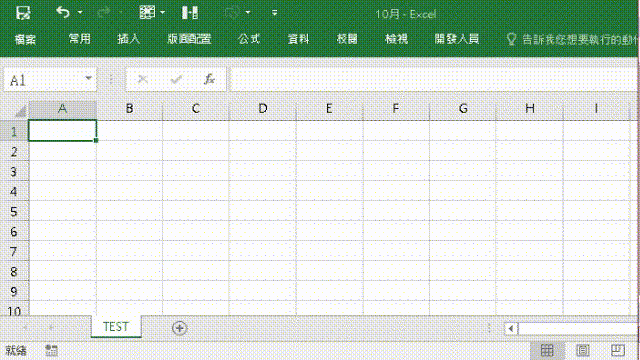Image resolution: width=640 pixels, height=360 pixels.
Task: Click the horizontal scrollbar left arrow
Action: coord(511,329)
